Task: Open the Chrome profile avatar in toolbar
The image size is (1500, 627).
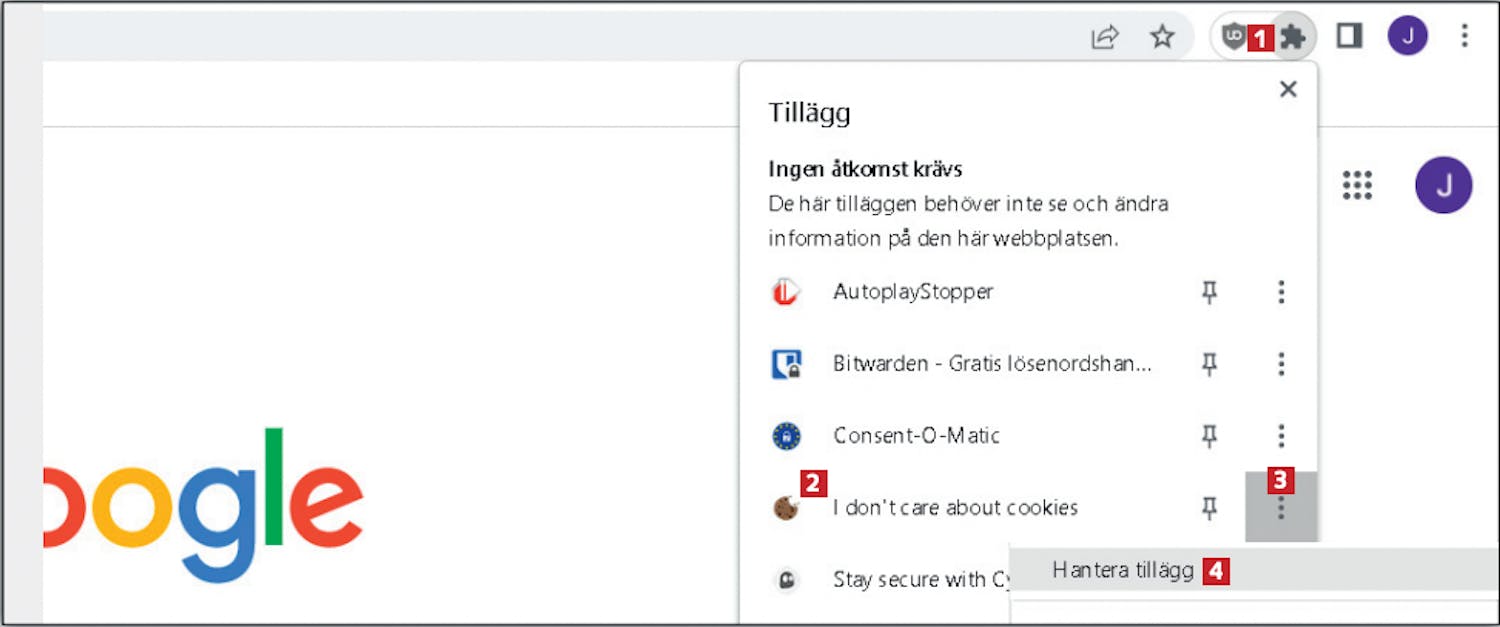Action: click(1407, 38)
